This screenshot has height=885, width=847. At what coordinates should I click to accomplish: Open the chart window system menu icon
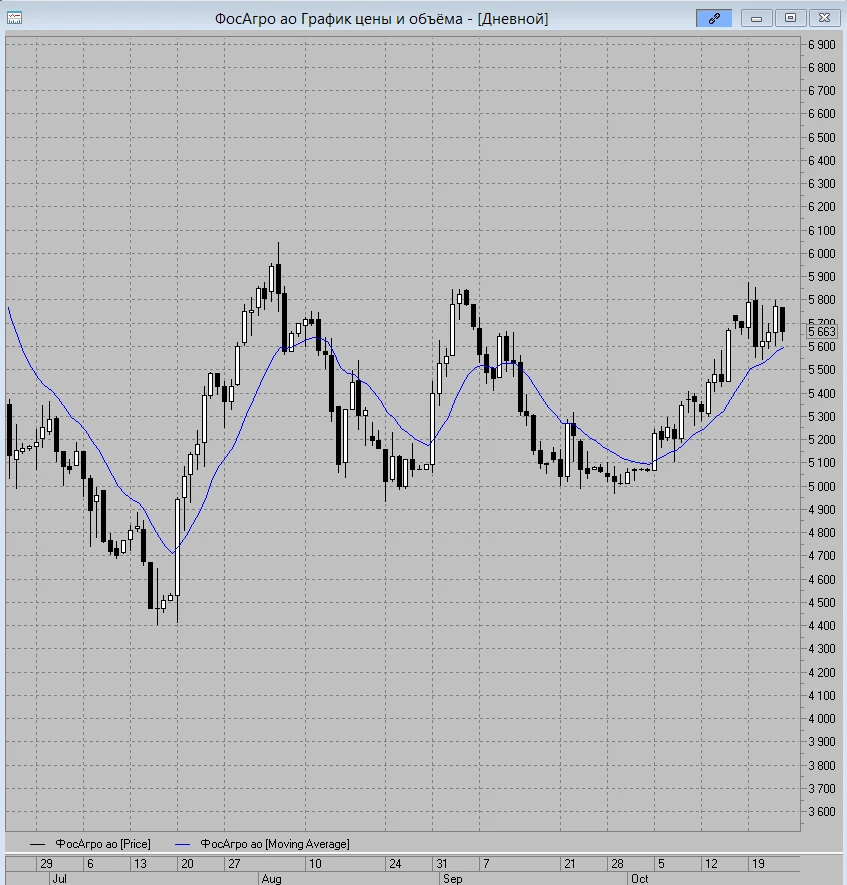coord(14,18)
